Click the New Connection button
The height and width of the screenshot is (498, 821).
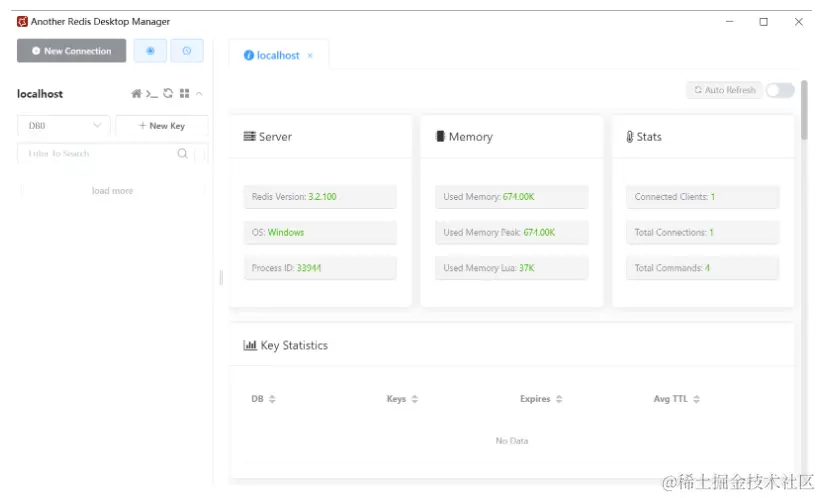(71, 51)
